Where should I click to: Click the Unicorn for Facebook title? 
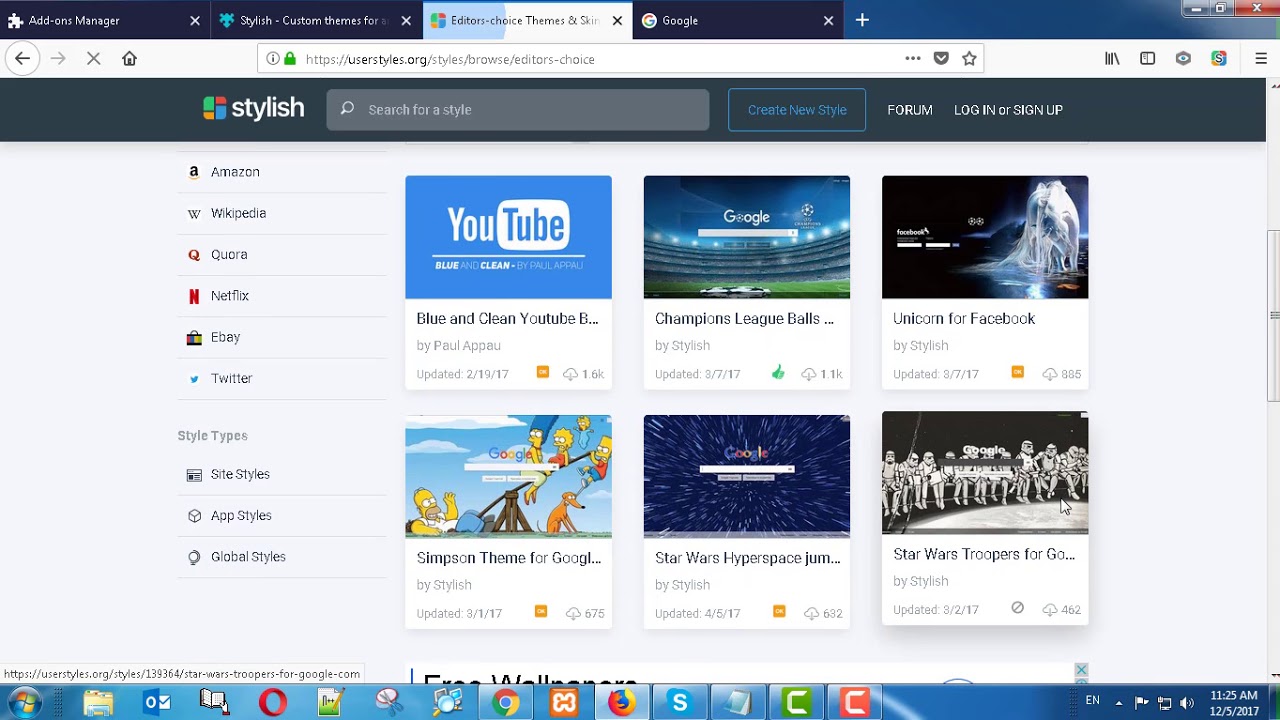964,318
